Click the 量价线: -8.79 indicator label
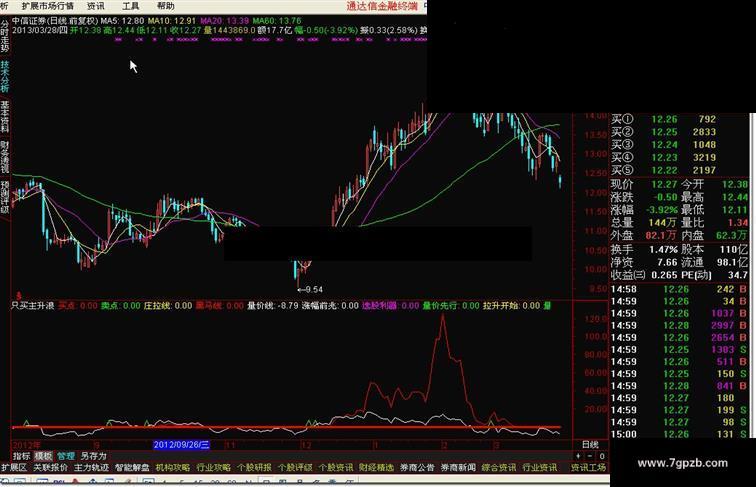756x487 pixels. [273, 306]
